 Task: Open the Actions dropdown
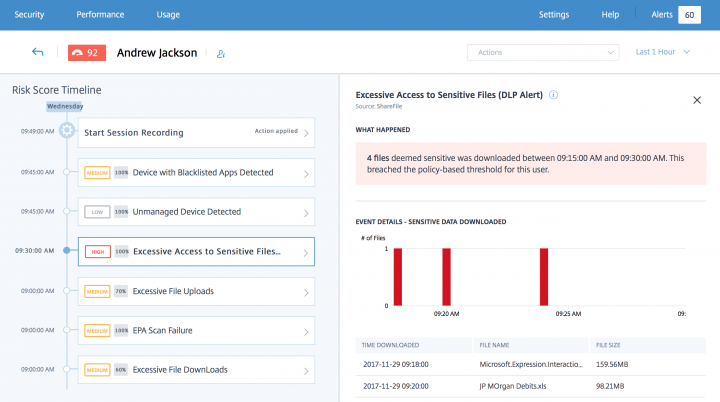point(541,52)
